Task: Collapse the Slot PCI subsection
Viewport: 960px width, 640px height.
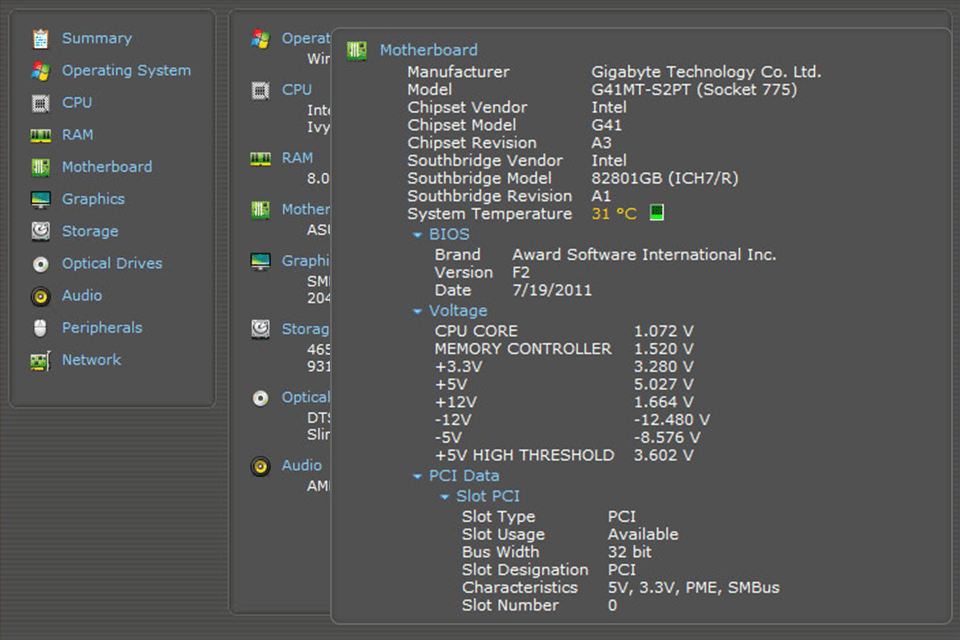Action: pyautogui.click(x=446, y=496)
